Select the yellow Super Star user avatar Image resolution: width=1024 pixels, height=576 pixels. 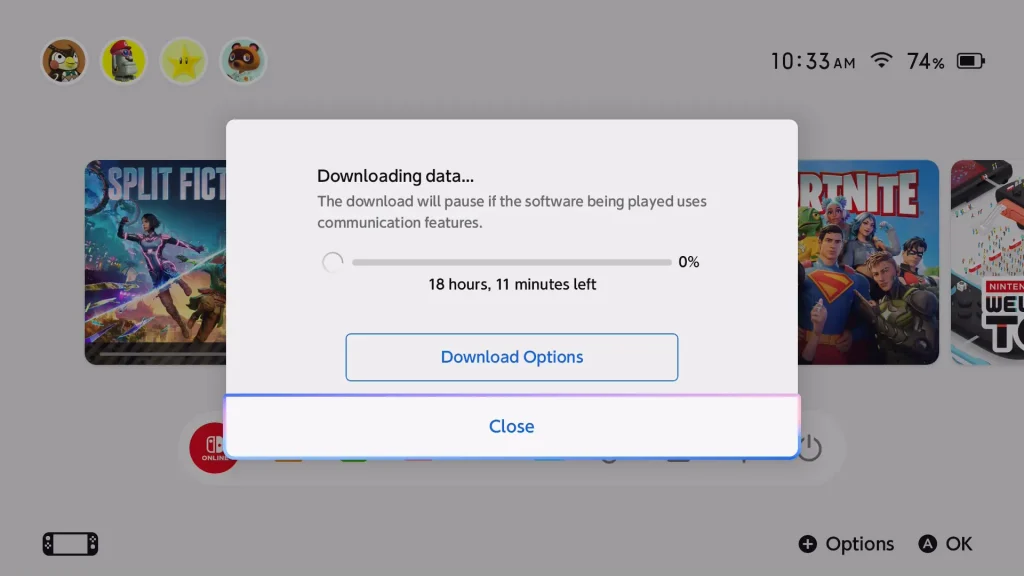click(184, 61)
